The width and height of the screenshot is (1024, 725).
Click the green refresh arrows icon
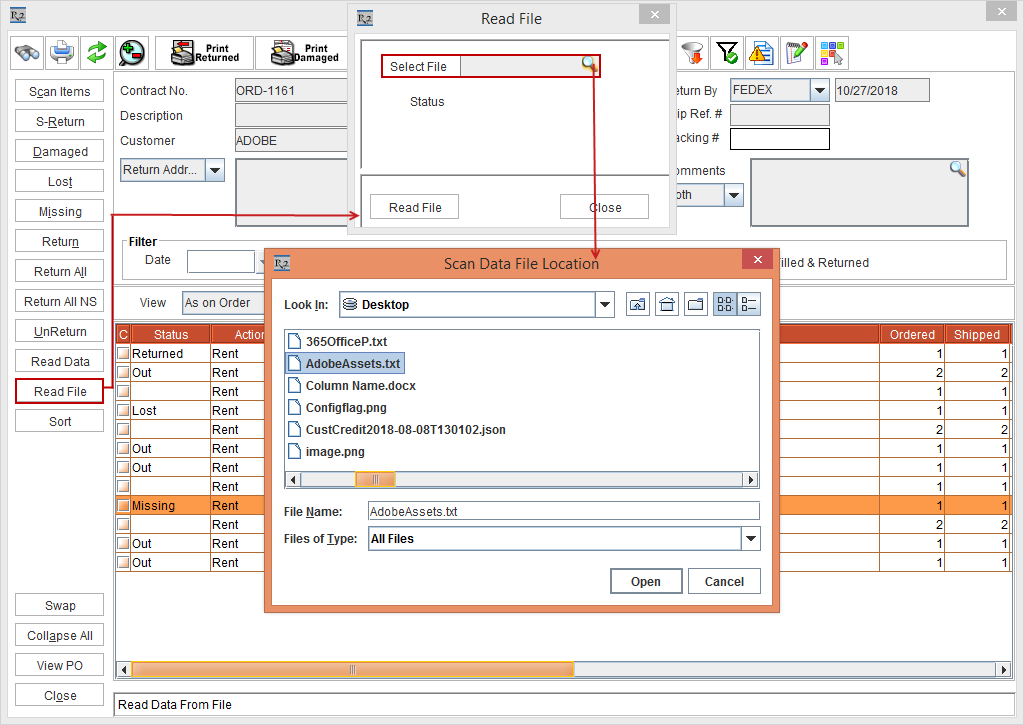point(96,52)
